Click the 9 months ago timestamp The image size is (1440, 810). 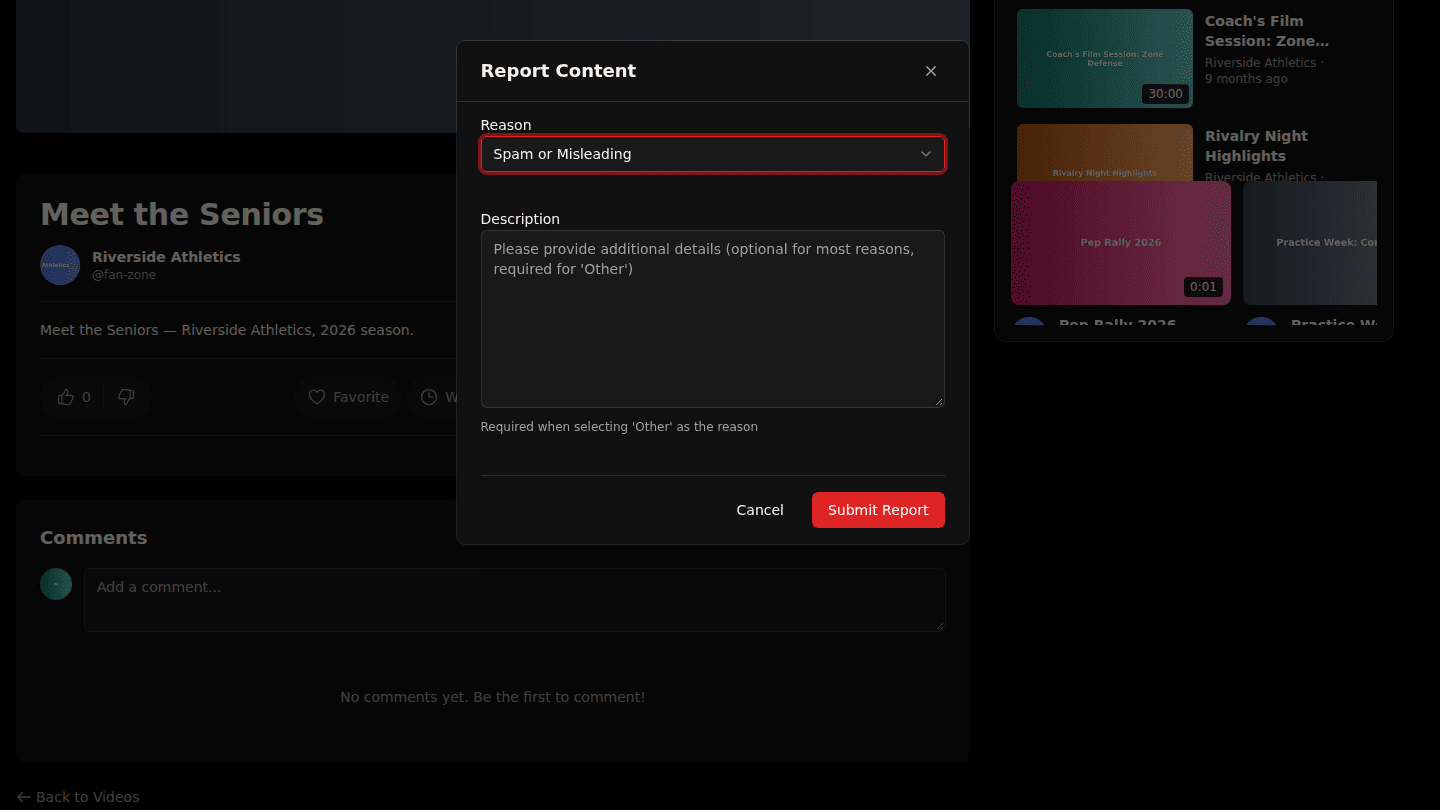pos(1246,79)
